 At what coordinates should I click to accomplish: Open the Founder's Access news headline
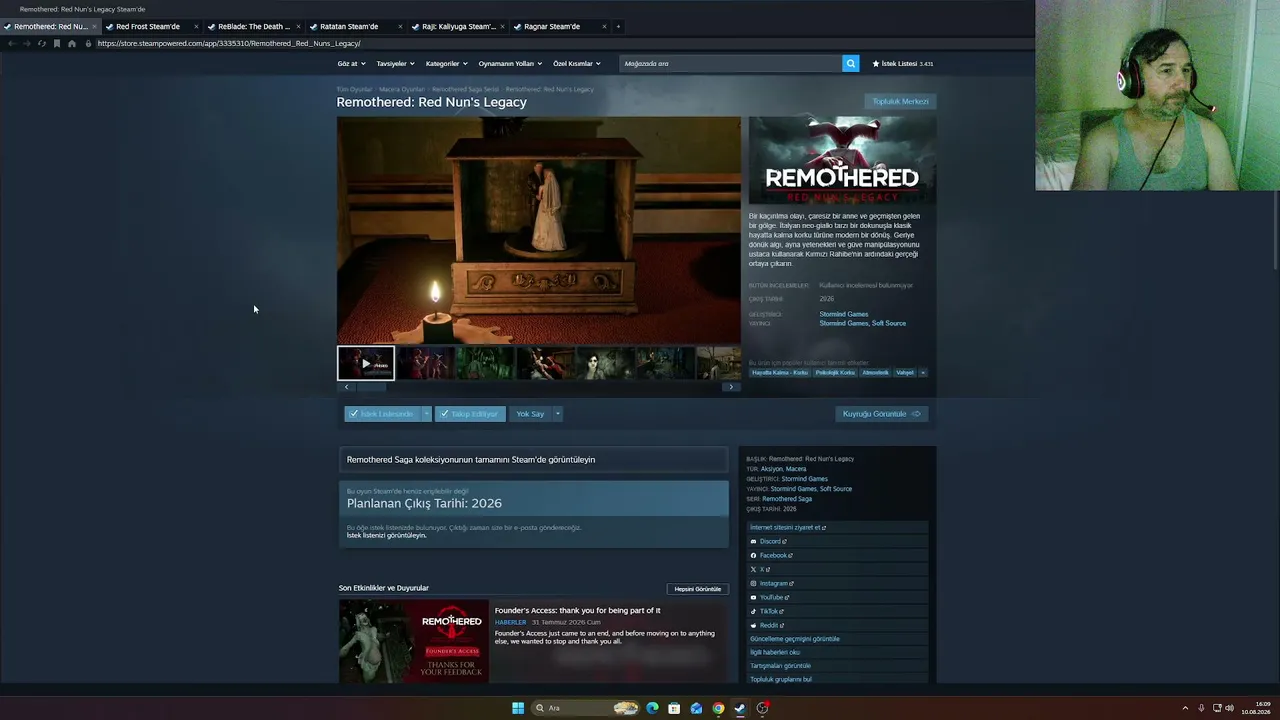(x=578, y=610)
